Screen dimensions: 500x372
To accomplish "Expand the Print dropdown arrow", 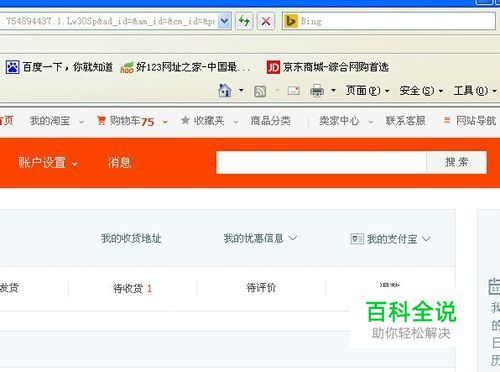I will tap(333, 90).
